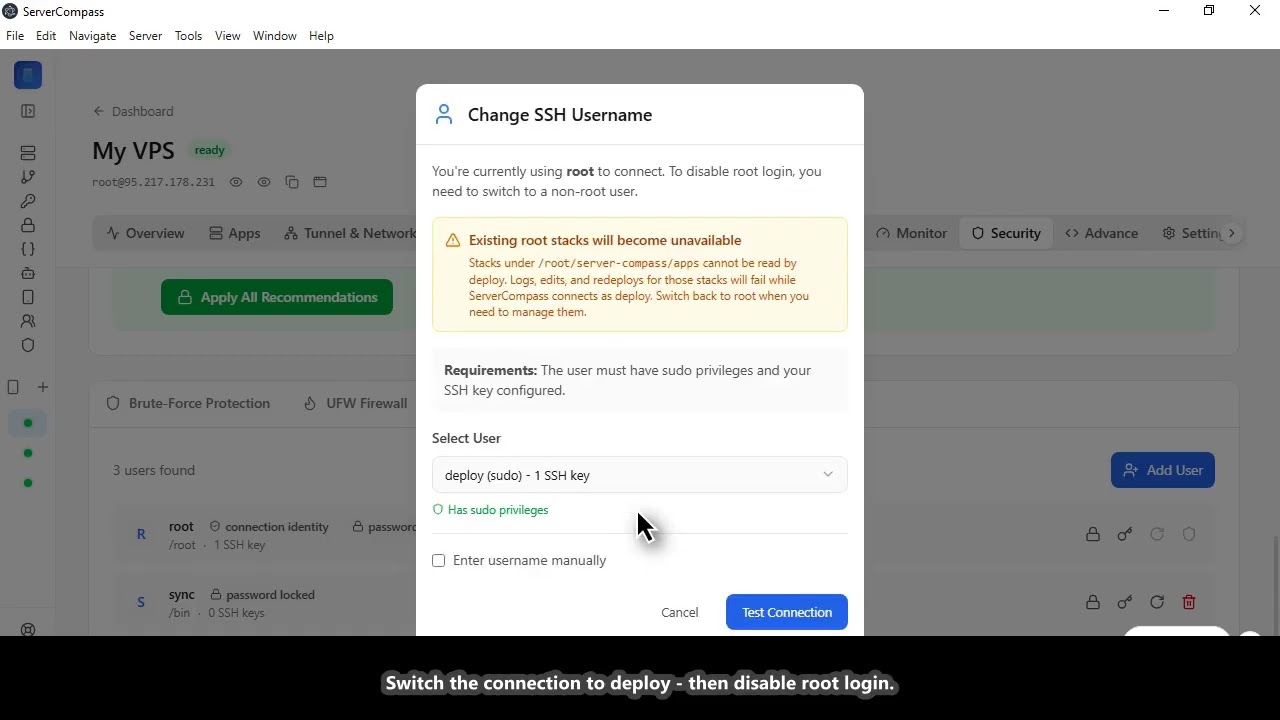The image size is (1280, 720).
Task: Toggle the sidebar panel collapse icon
Action: click(28, 111)
